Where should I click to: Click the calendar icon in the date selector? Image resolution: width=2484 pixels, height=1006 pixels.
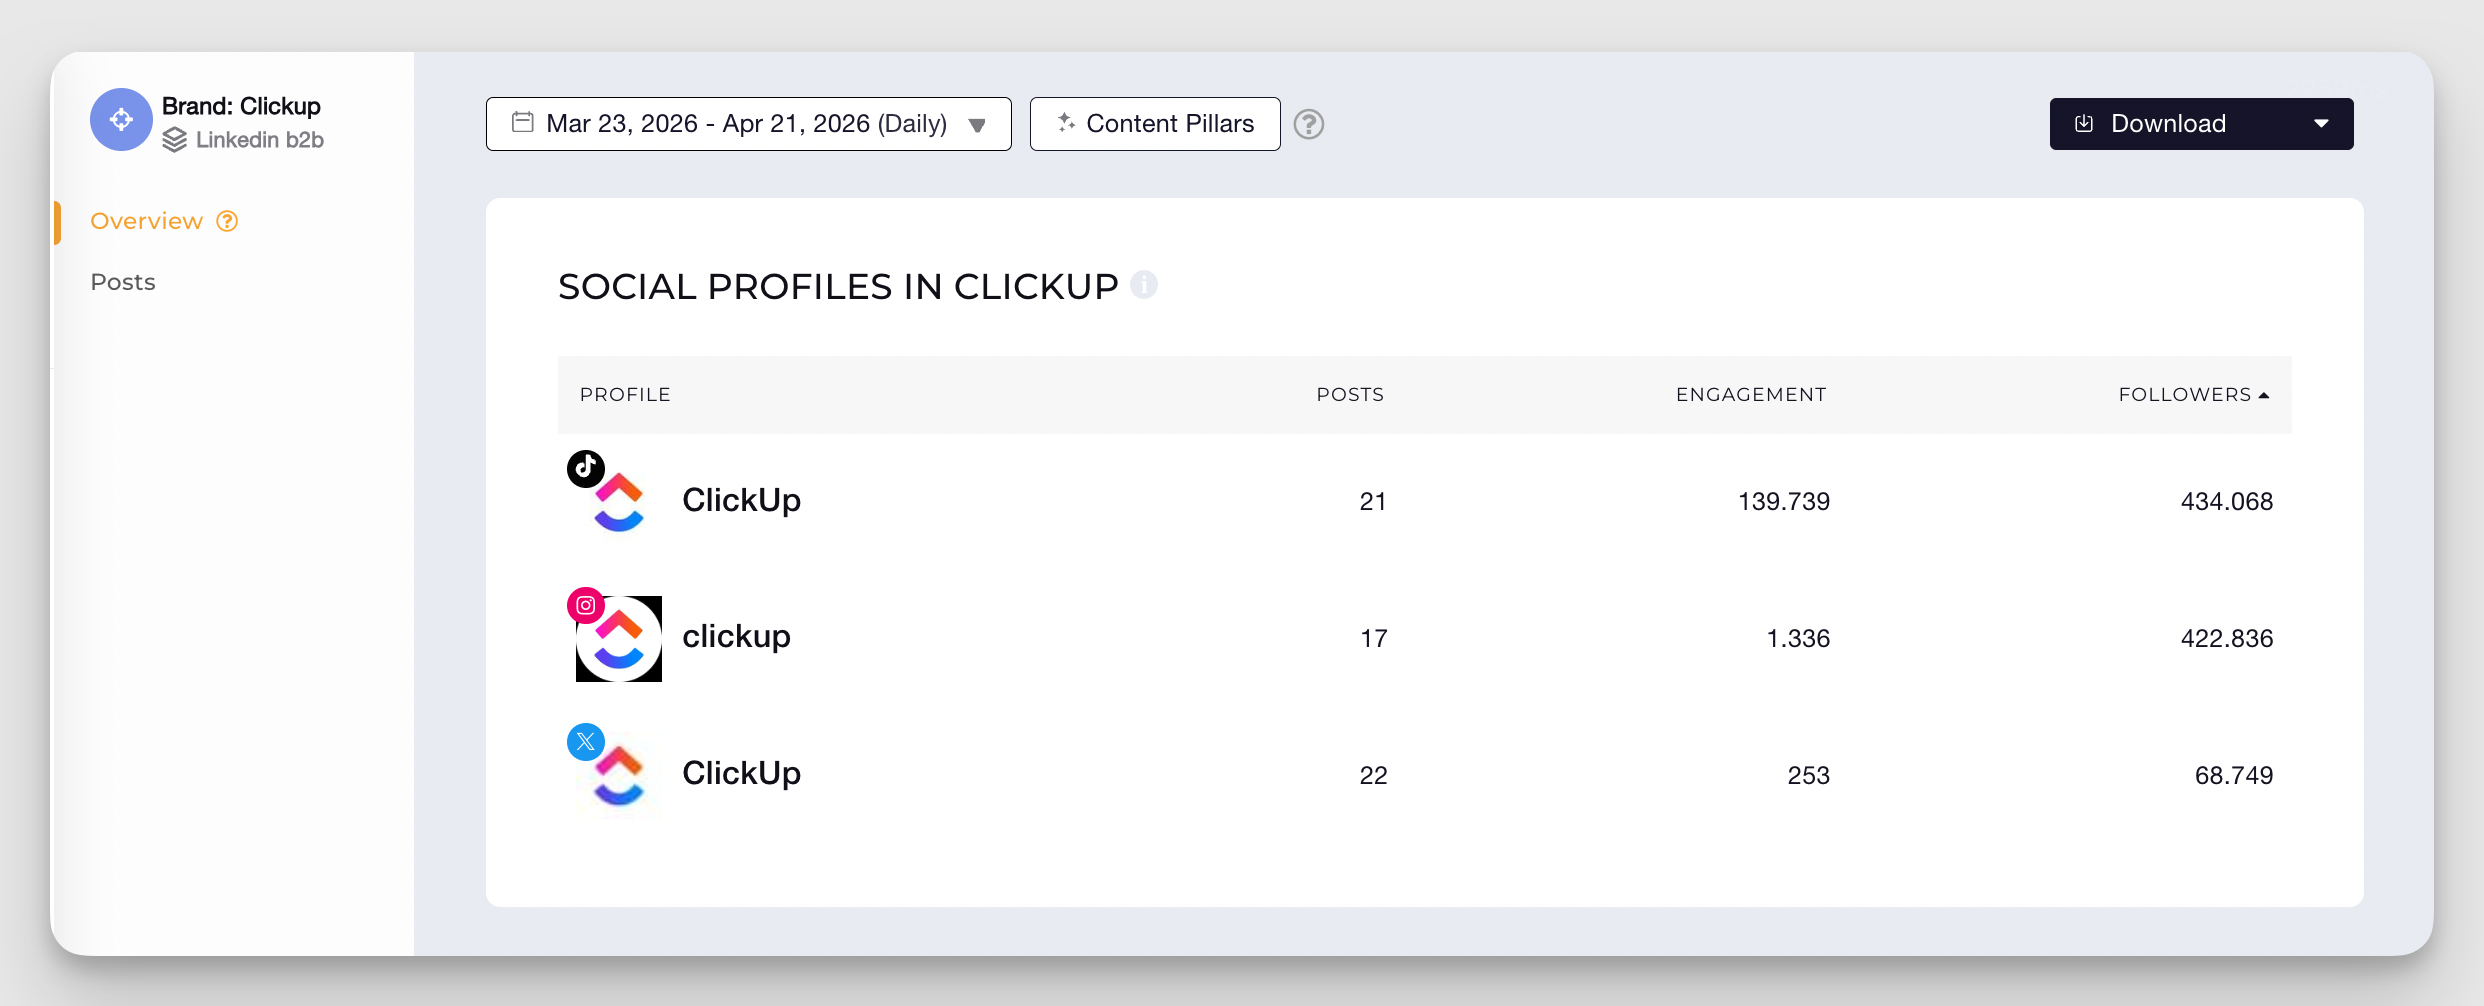point(522,122)
